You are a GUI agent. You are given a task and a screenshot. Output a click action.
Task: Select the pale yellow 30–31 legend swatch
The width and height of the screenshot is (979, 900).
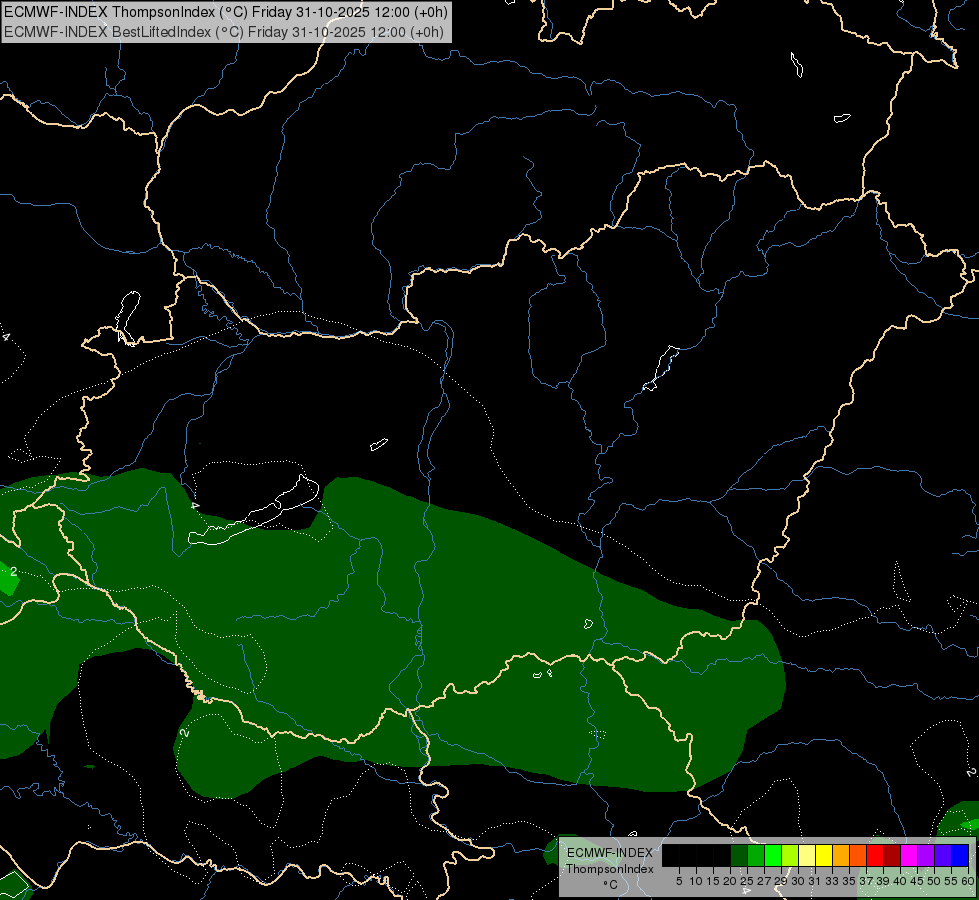coord(807,855)
